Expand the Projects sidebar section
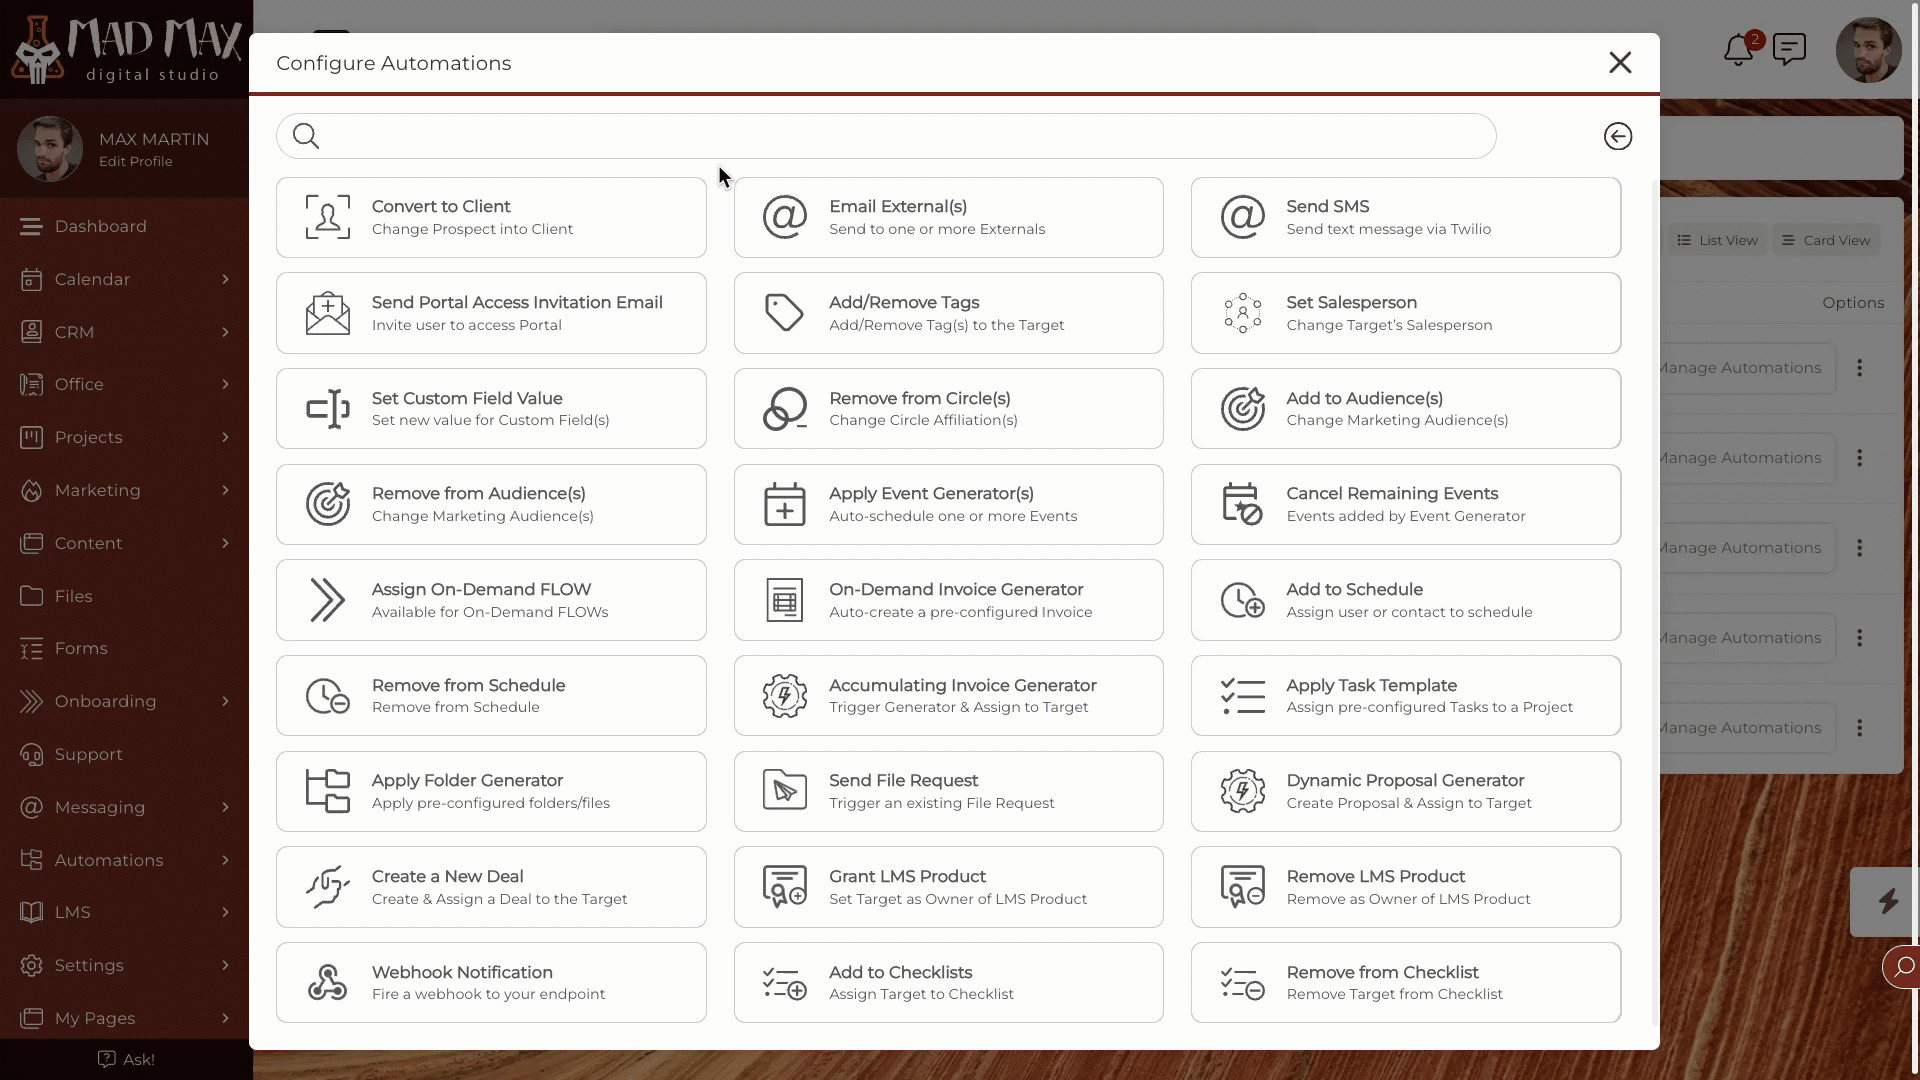Image resolution: width=1920 pixels, height=1080 pixels. click(x=223, y=436)
